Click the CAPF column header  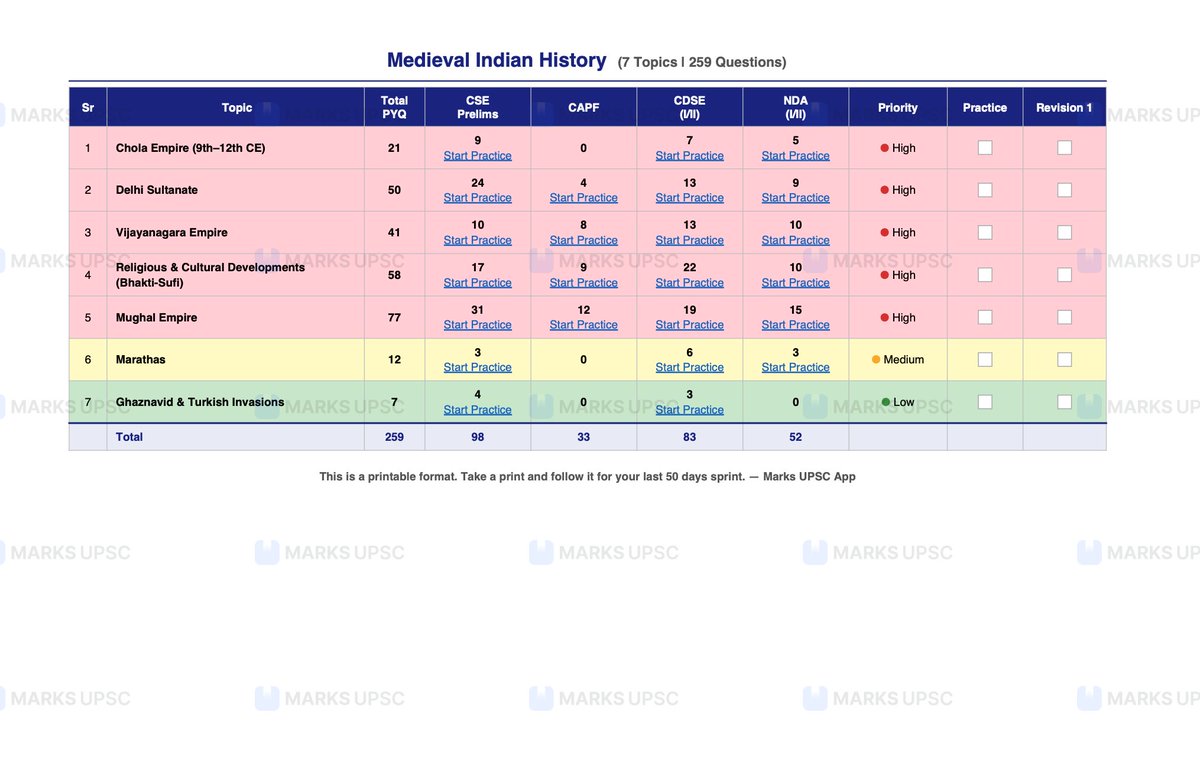tap(584, 107)
